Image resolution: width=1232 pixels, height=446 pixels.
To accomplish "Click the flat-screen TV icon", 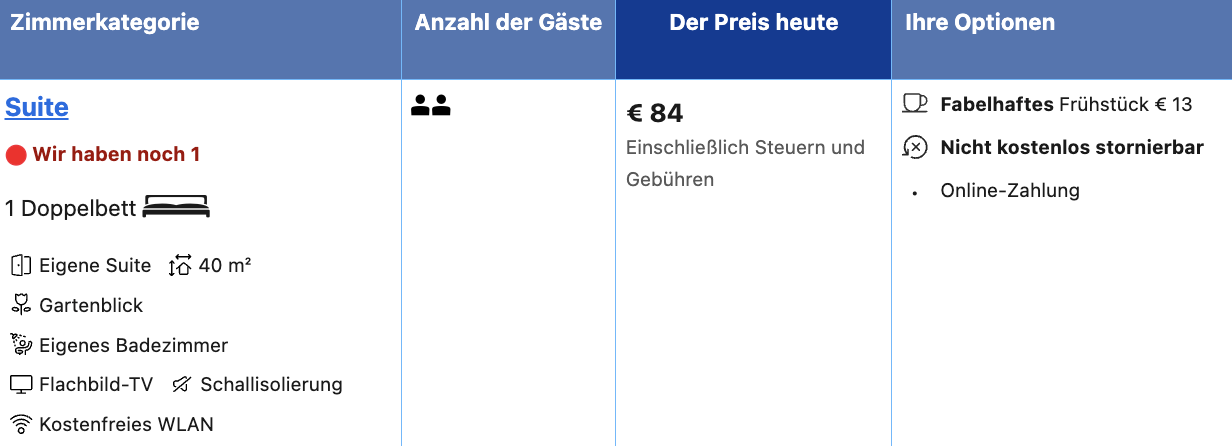I will pyautogui.click(x=21, y=384).
